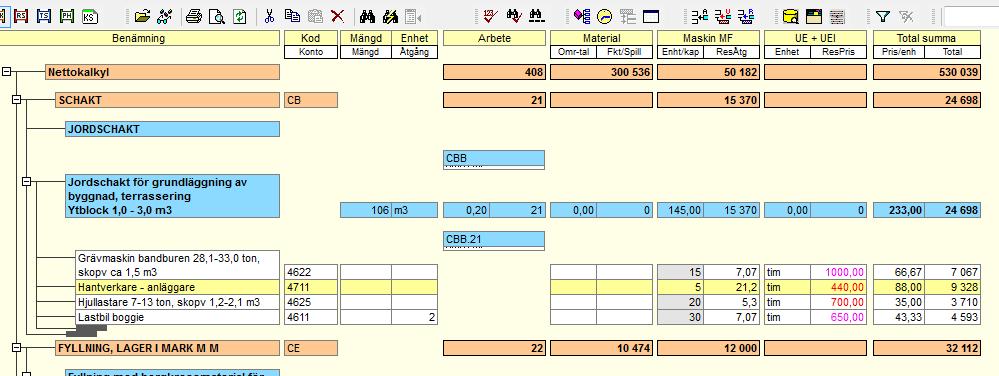
Task: Click the RS toolbar icon
Action: [21, 16]
